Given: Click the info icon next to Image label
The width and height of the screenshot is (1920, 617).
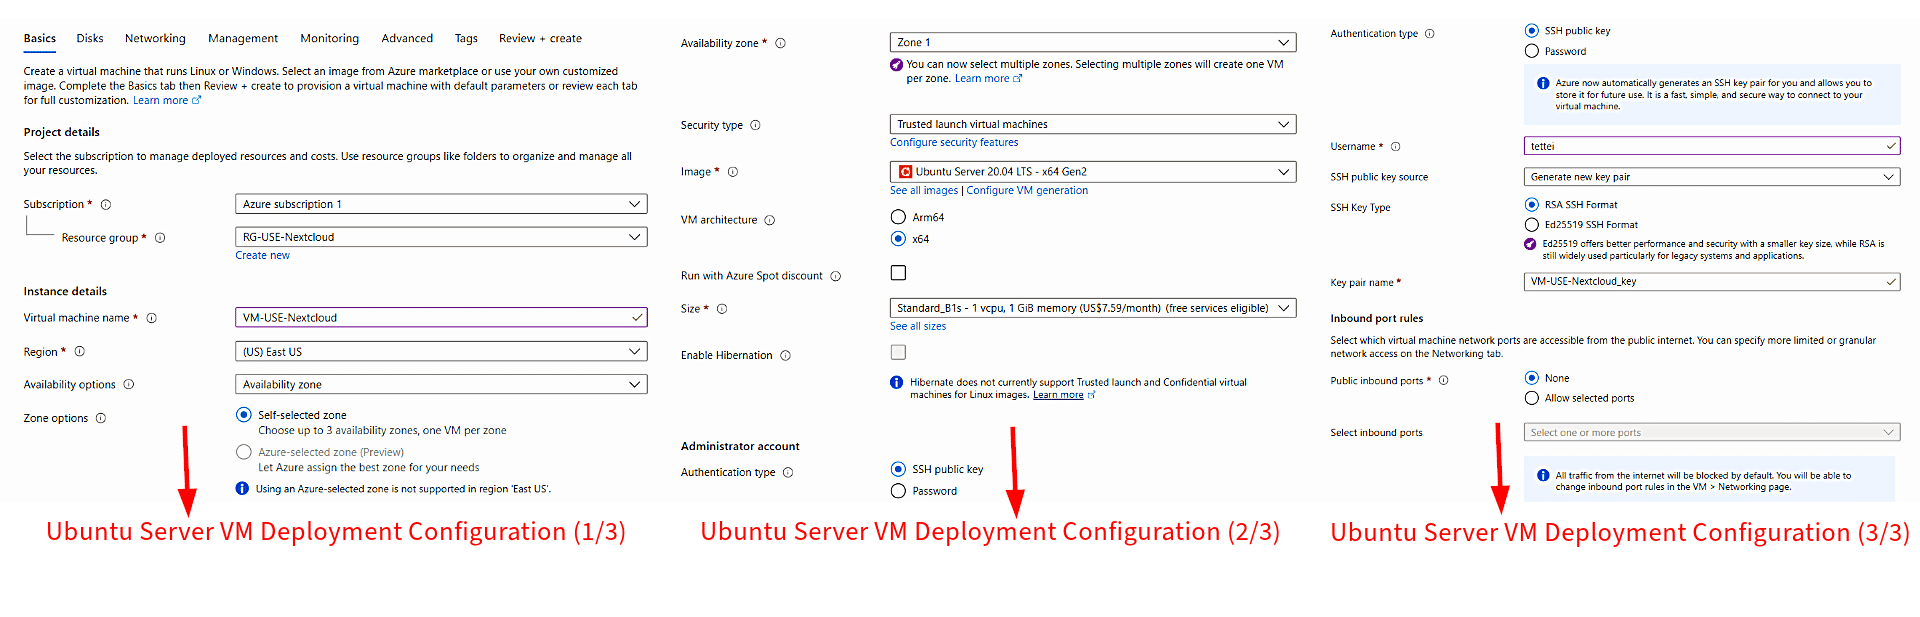Looking at the screenshot, I should click(x=733, y=172).
